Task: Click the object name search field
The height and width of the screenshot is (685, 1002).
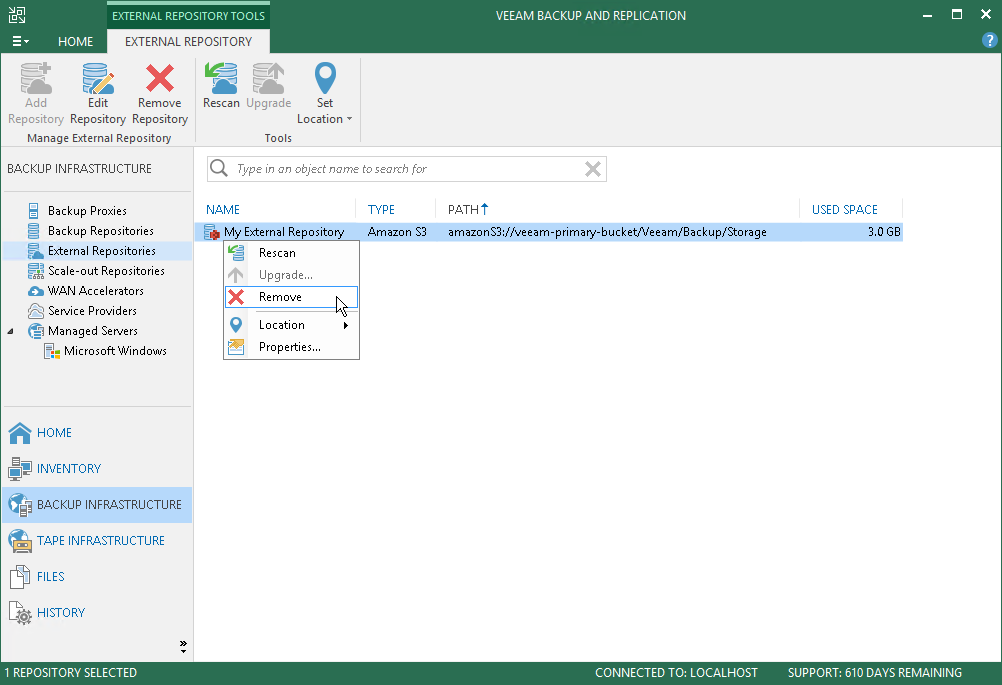Action: pyautogui.click(x=406, y=169)
